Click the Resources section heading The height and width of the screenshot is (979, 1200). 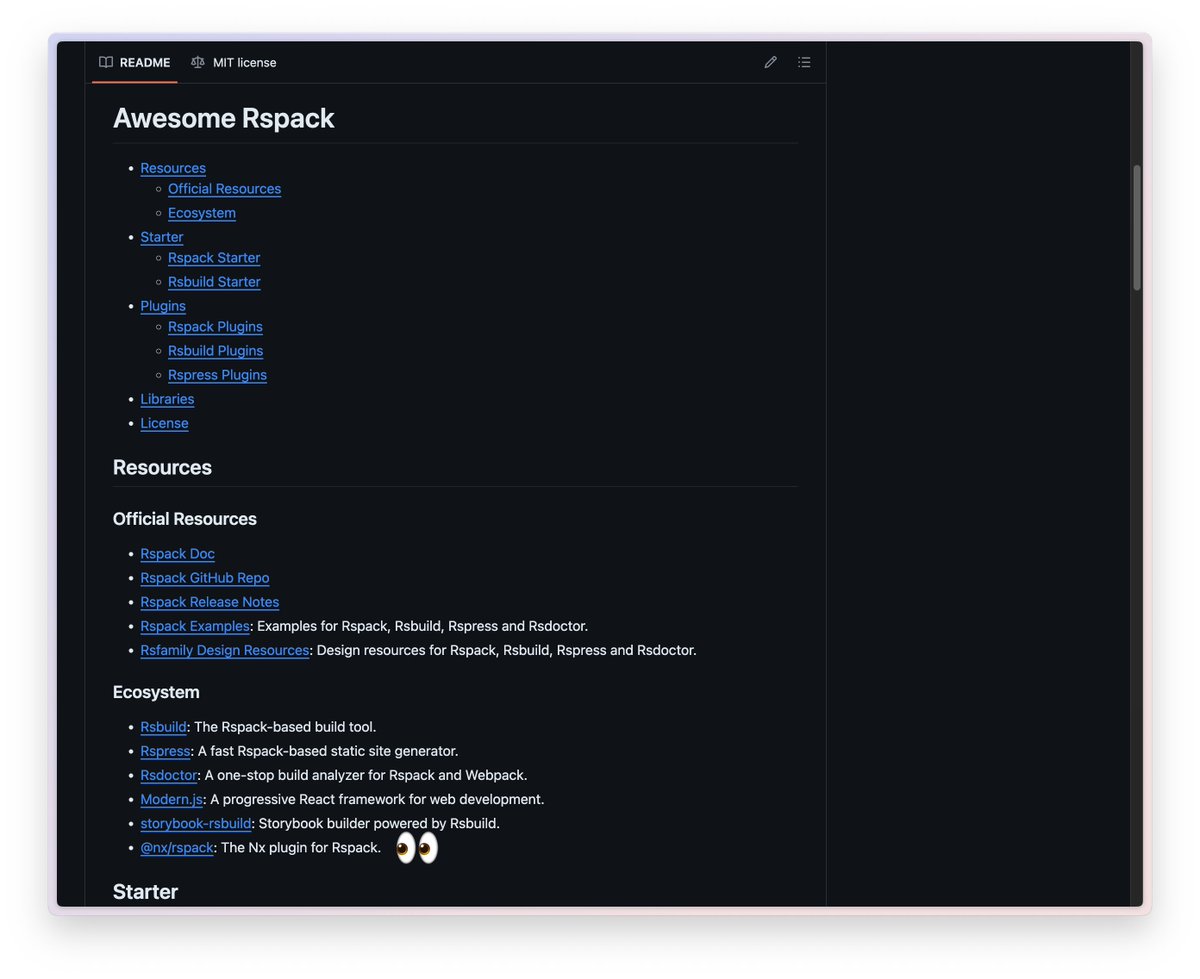[x=162, y=467]
